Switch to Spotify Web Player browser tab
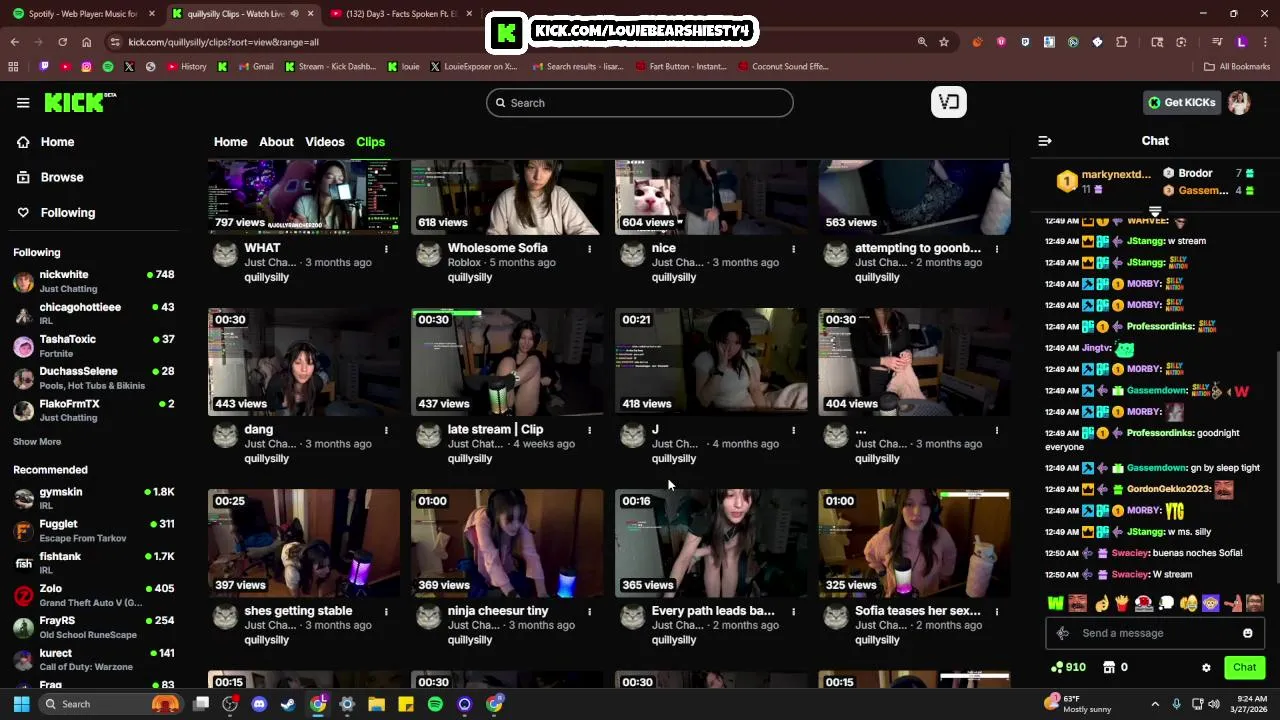The height and width of the screenshot is (720, 1280). point(83,14)
